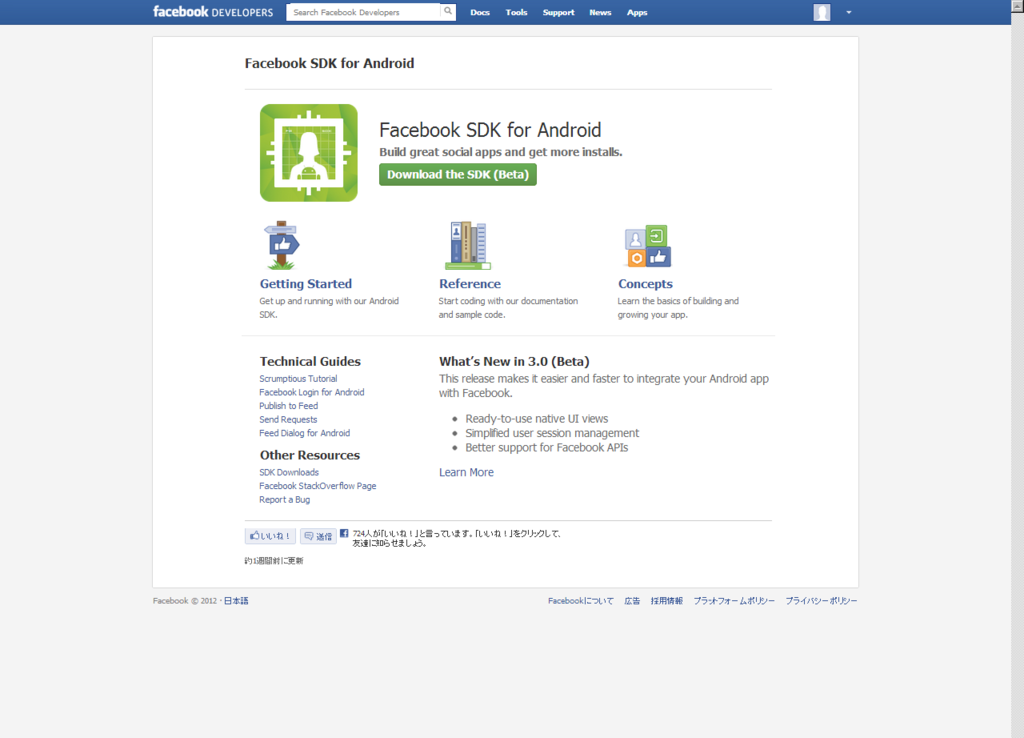The width and height of the screenshot is (1024, 738).
Task: Open the Support menu
Action: point(558,12)
